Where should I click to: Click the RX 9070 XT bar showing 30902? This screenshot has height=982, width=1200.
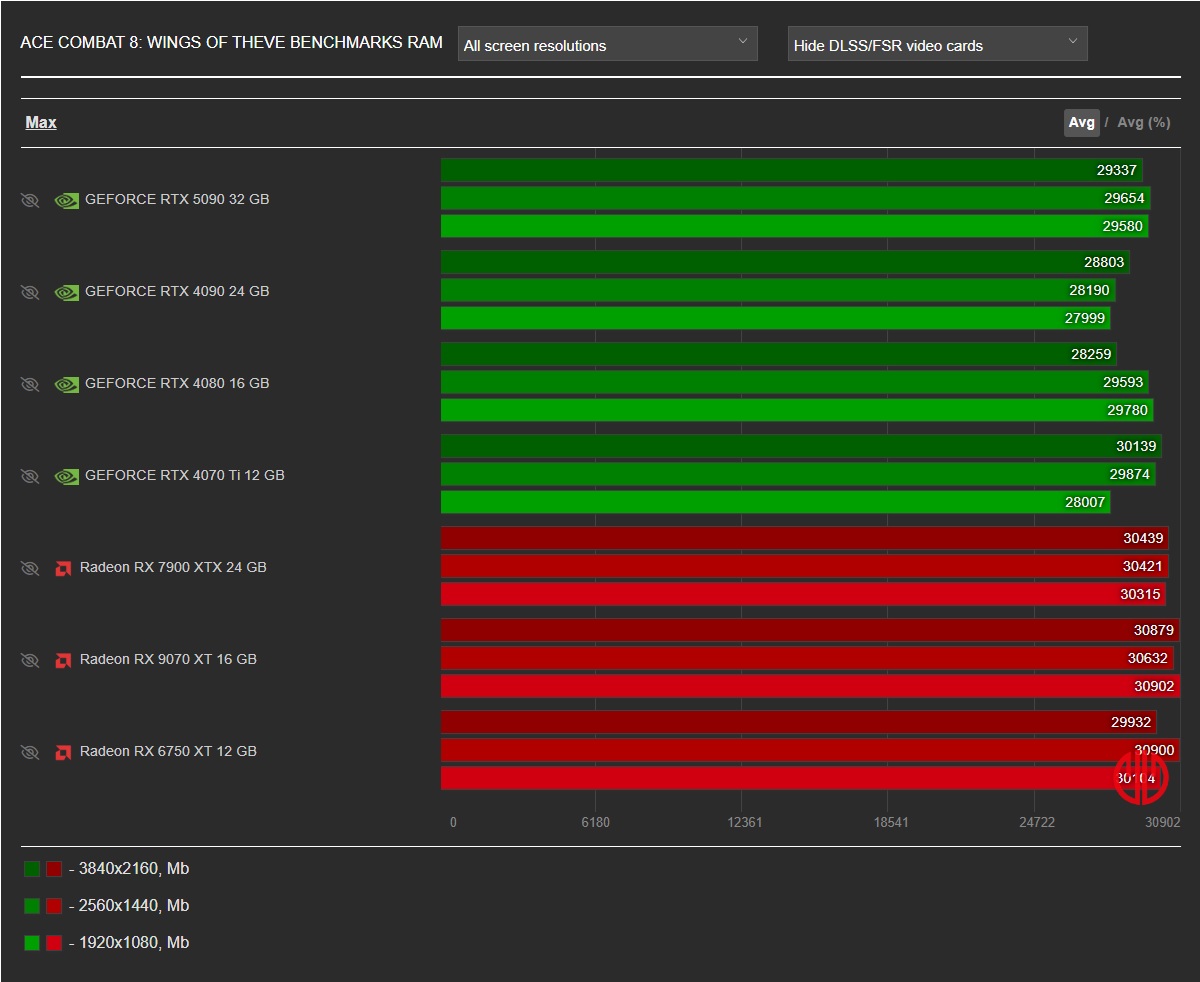click(x=811, y=686)
